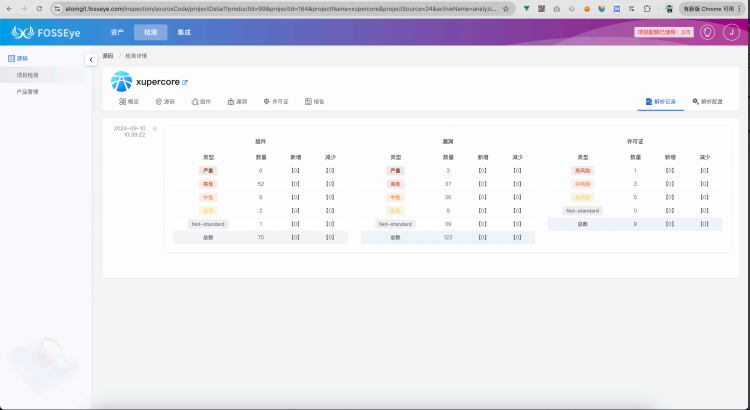
Task: Click the QR code extension icon
Action: coord(541,9)
